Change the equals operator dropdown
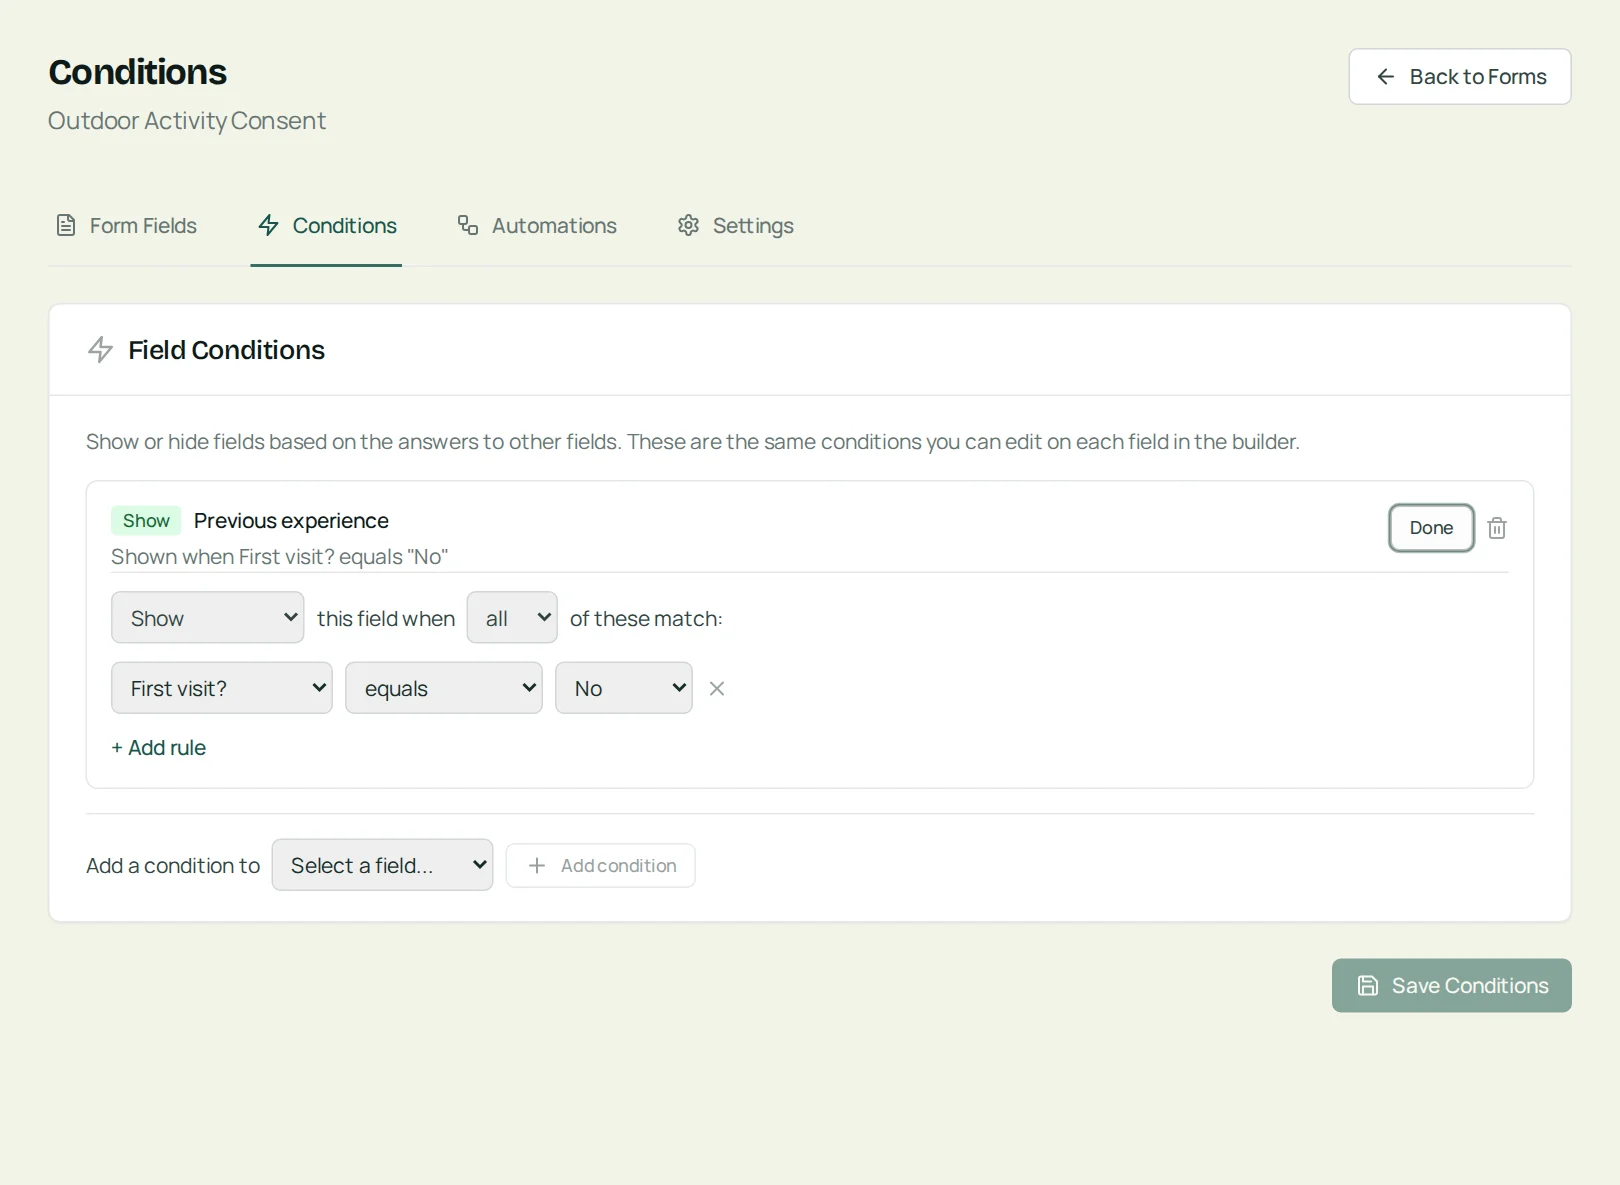The width and height of the screenshot is (1620, 1185). 444,688
